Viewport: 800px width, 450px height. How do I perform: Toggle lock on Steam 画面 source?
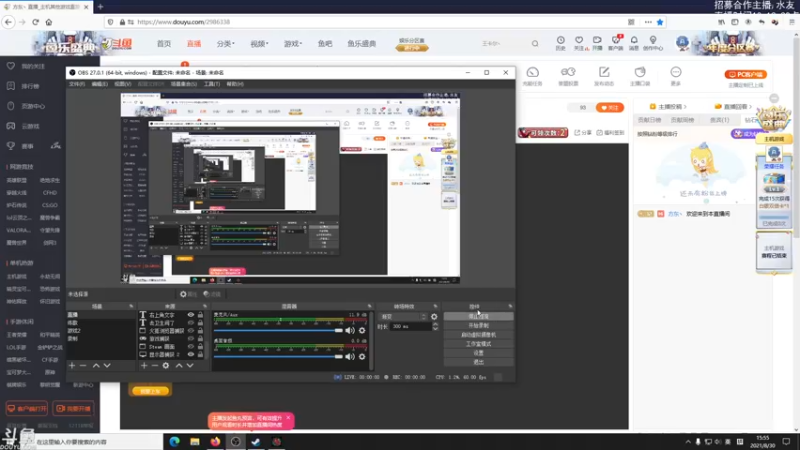(200, 346)
